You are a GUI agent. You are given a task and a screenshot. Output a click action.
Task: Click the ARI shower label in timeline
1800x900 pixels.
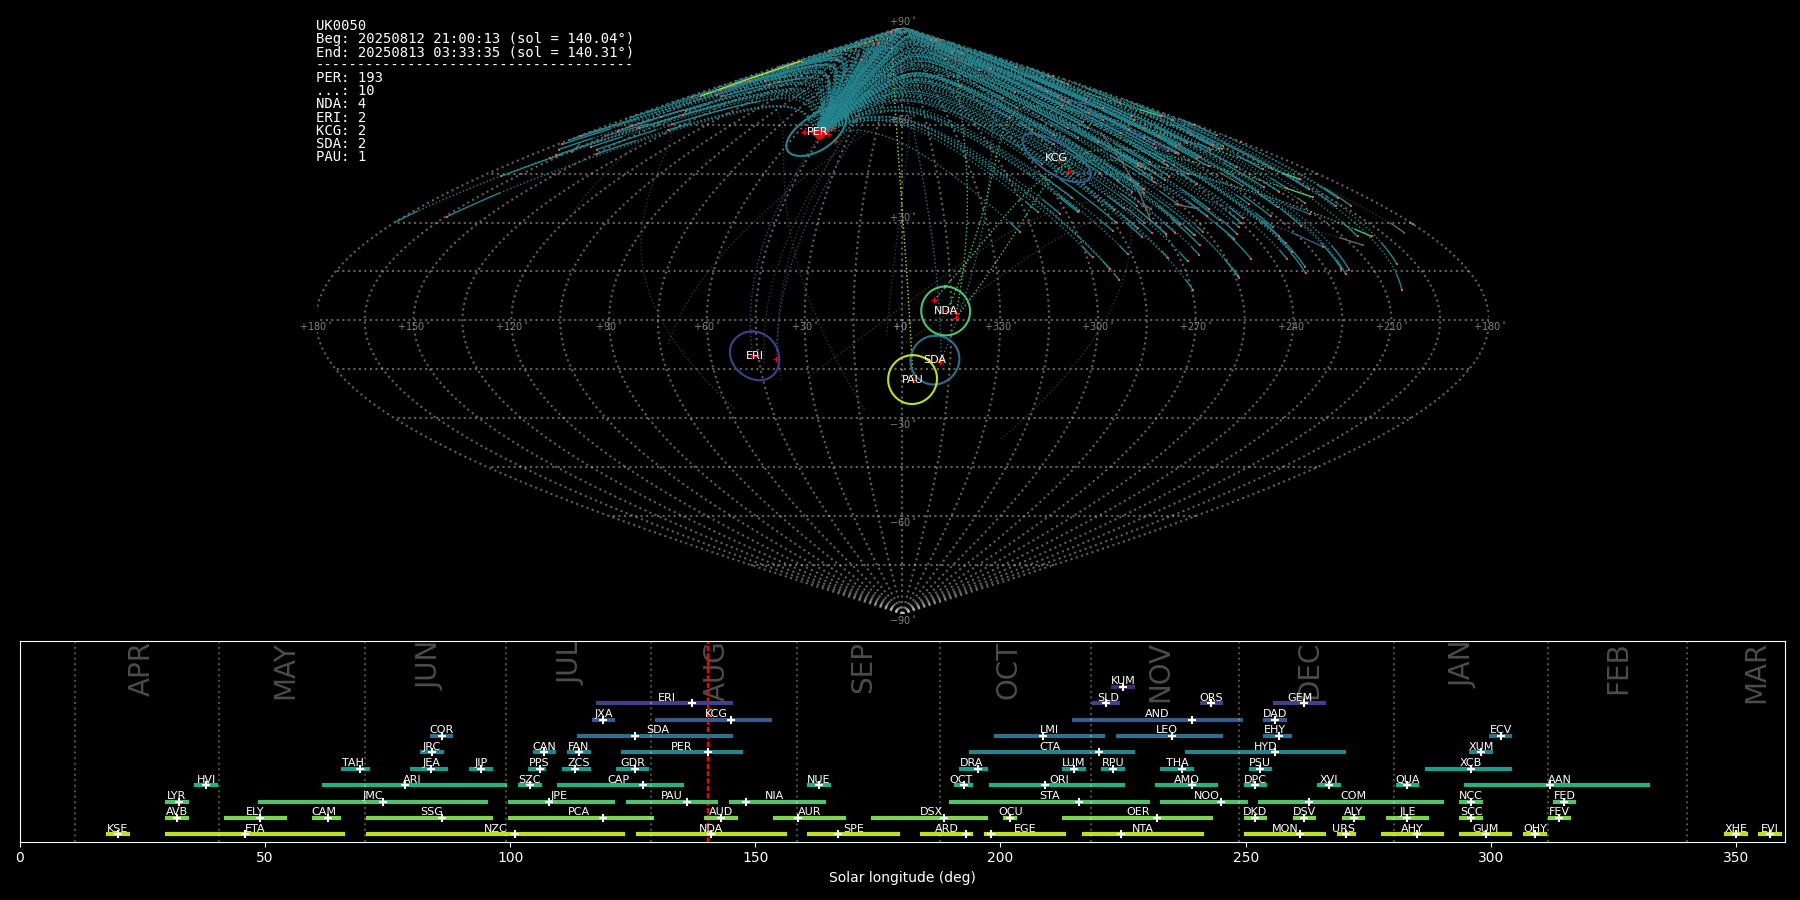tap(412, 780)
